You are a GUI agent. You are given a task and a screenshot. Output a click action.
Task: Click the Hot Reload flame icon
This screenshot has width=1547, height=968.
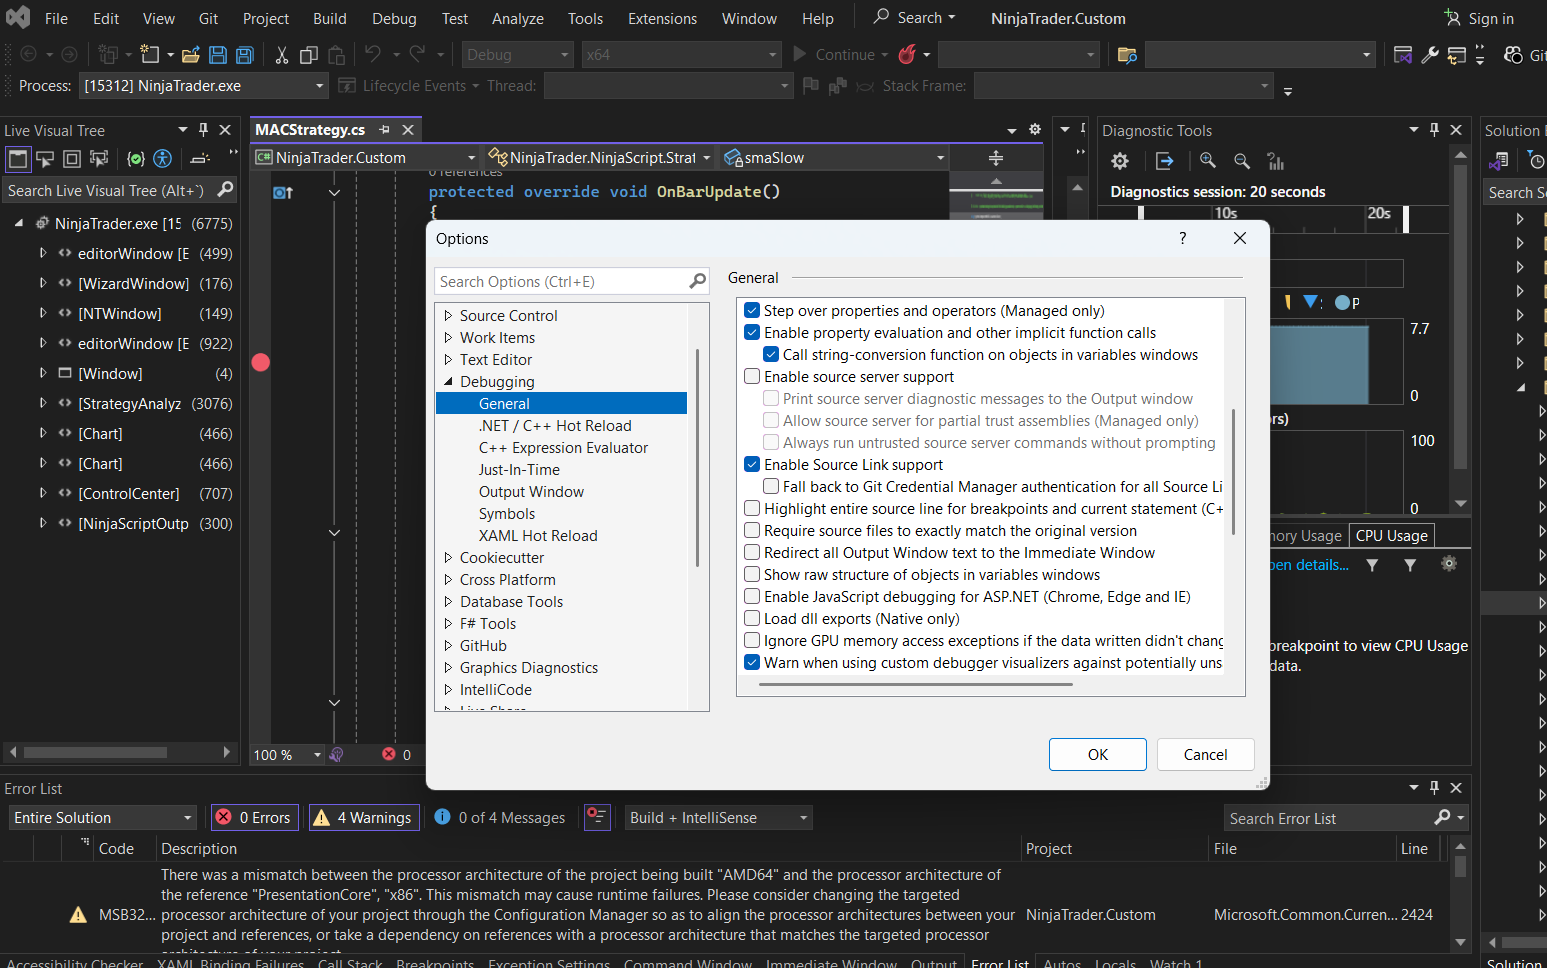coord(907,55)
